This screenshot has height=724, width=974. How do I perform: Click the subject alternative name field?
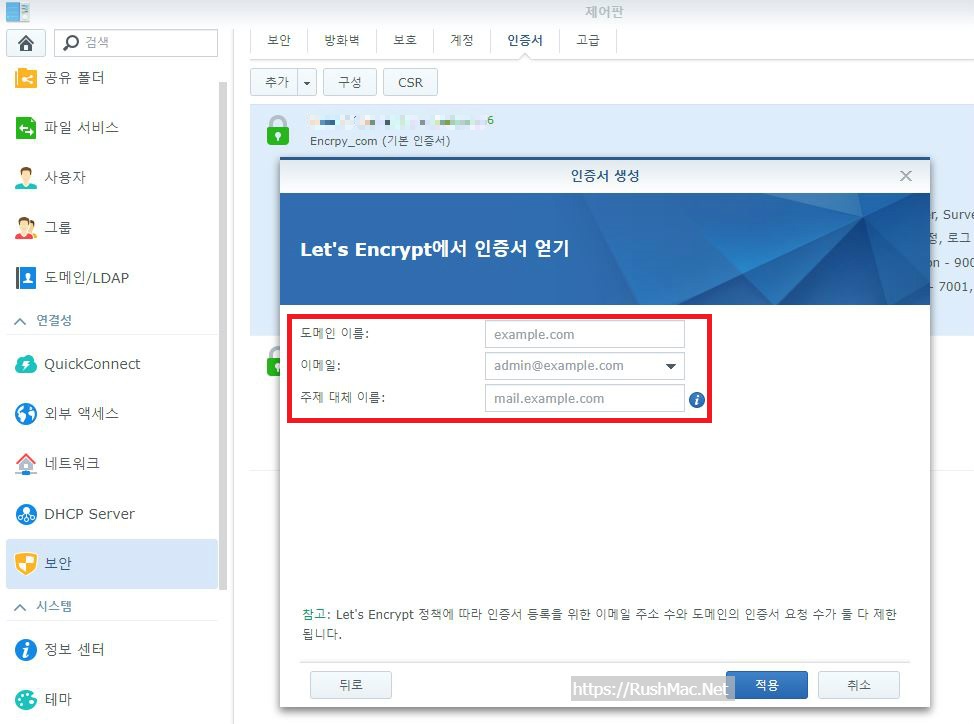(x=585, y=399)
